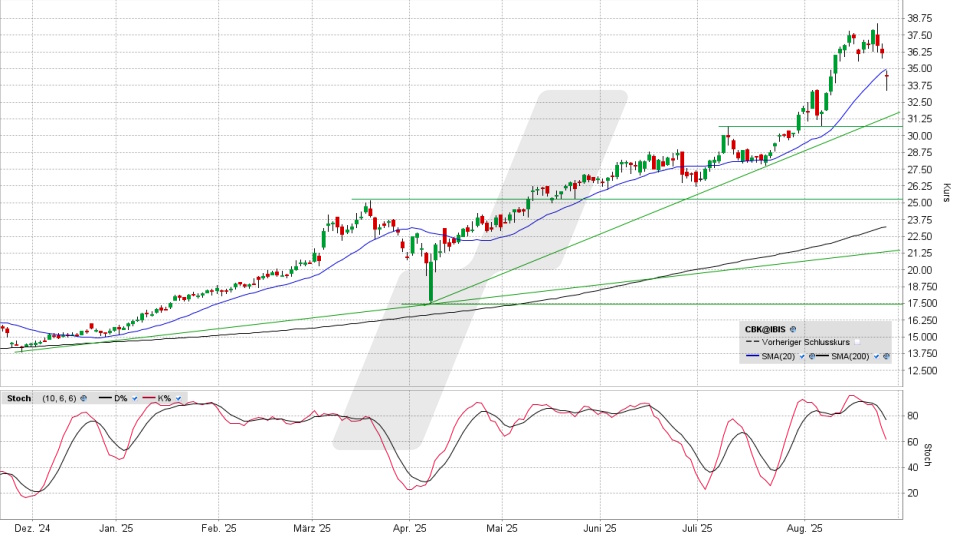Click the Stoch 80 axis label
Screen dimensions: 960x540
click(912, 416)
